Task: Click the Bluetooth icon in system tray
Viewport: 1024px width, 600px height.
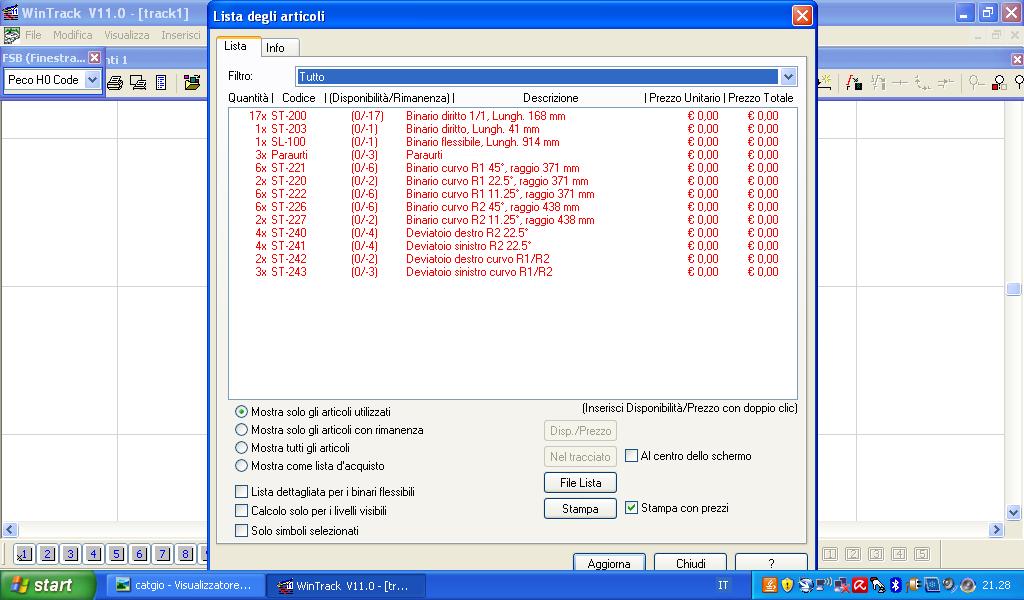Action: [x=896, y=585]
